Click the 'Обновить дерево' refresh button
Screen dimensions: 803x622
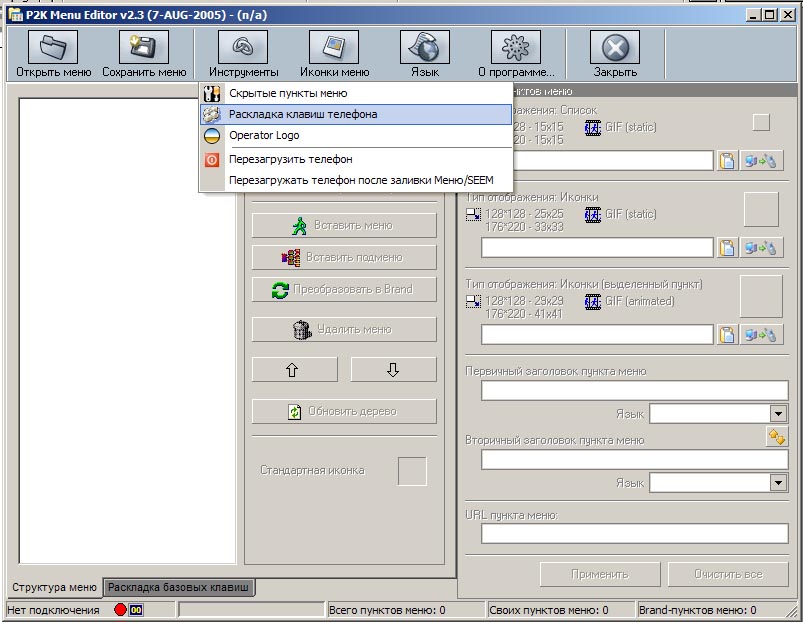344,411
